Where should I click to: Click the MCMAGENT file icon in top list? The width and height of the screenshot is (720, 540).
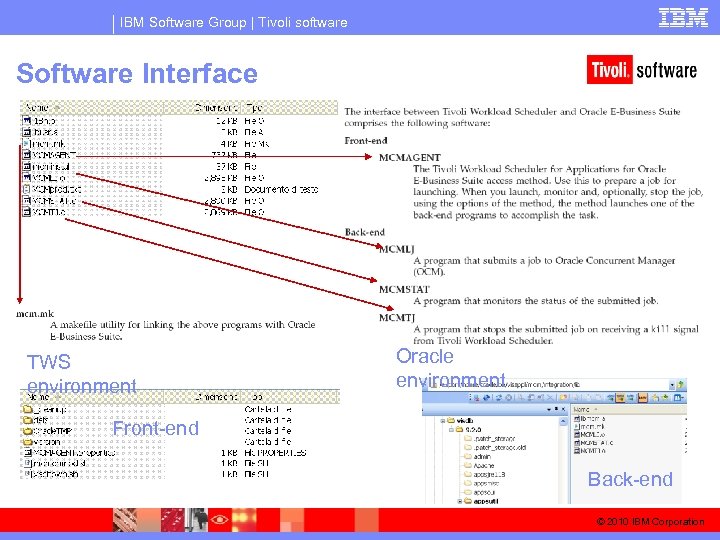click(x=27, y=155)
